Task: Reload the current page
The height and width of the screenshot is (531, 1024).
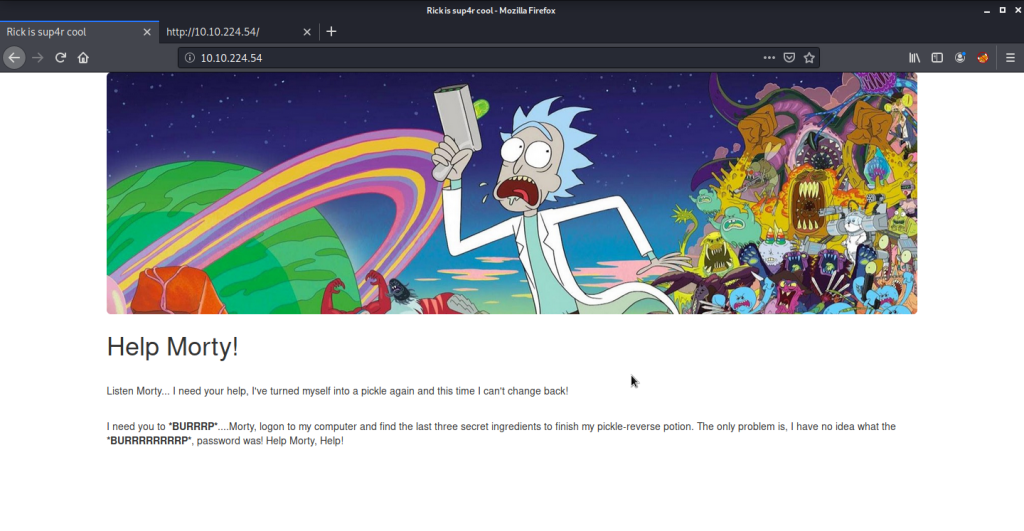Action: point(61,58)
